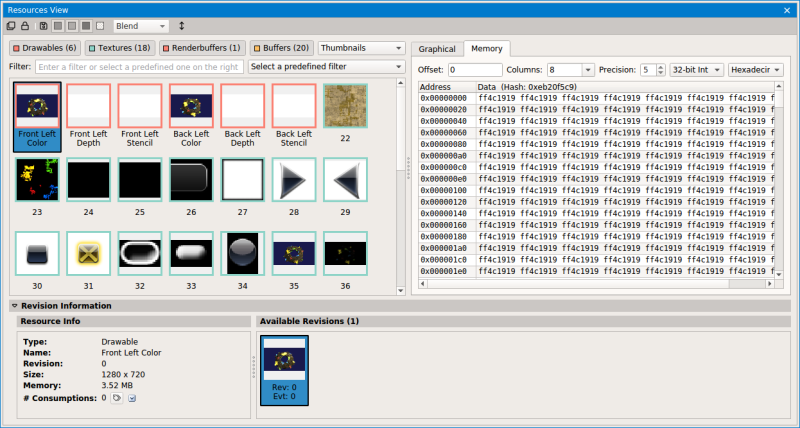800x428 pixels.
Task: Select texture 29 left arrow thumbnail
Action: [345, 187]
